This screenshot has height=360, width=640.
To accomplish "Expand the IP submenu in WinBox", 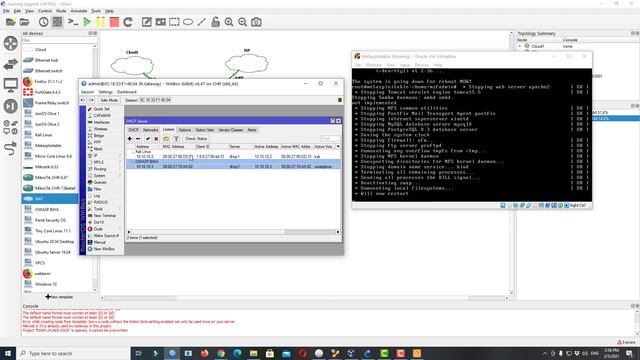I will (x=104, y=156).
